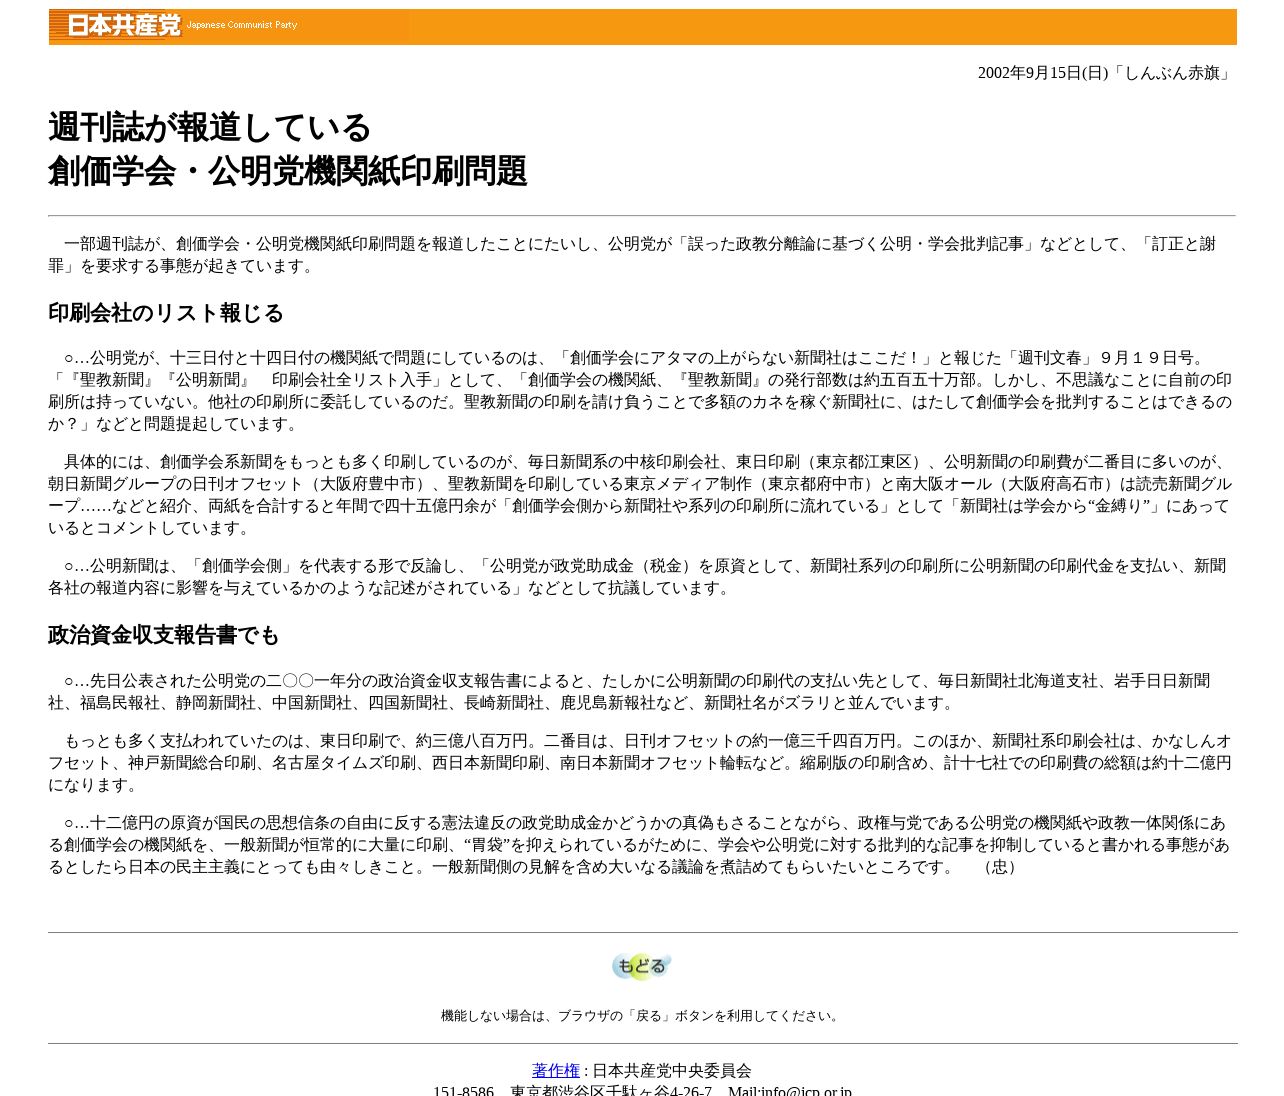Click the date line 2002年9月15日(日)「しんぶん赤旗」
The image size is (1284, 1096).
[x=1107, y=73]
